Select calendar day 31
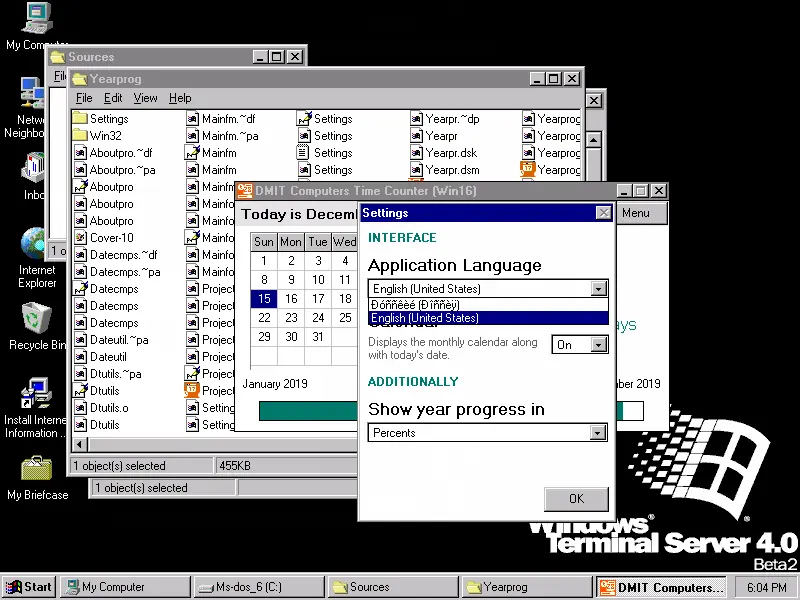The width and height of the screenshot is (800, 600). [x=318, y=337]
